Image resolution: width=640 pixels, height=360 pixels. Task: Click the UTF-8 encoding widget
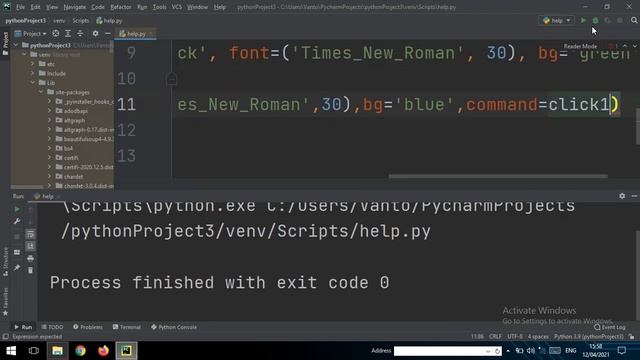click(515, 337)
